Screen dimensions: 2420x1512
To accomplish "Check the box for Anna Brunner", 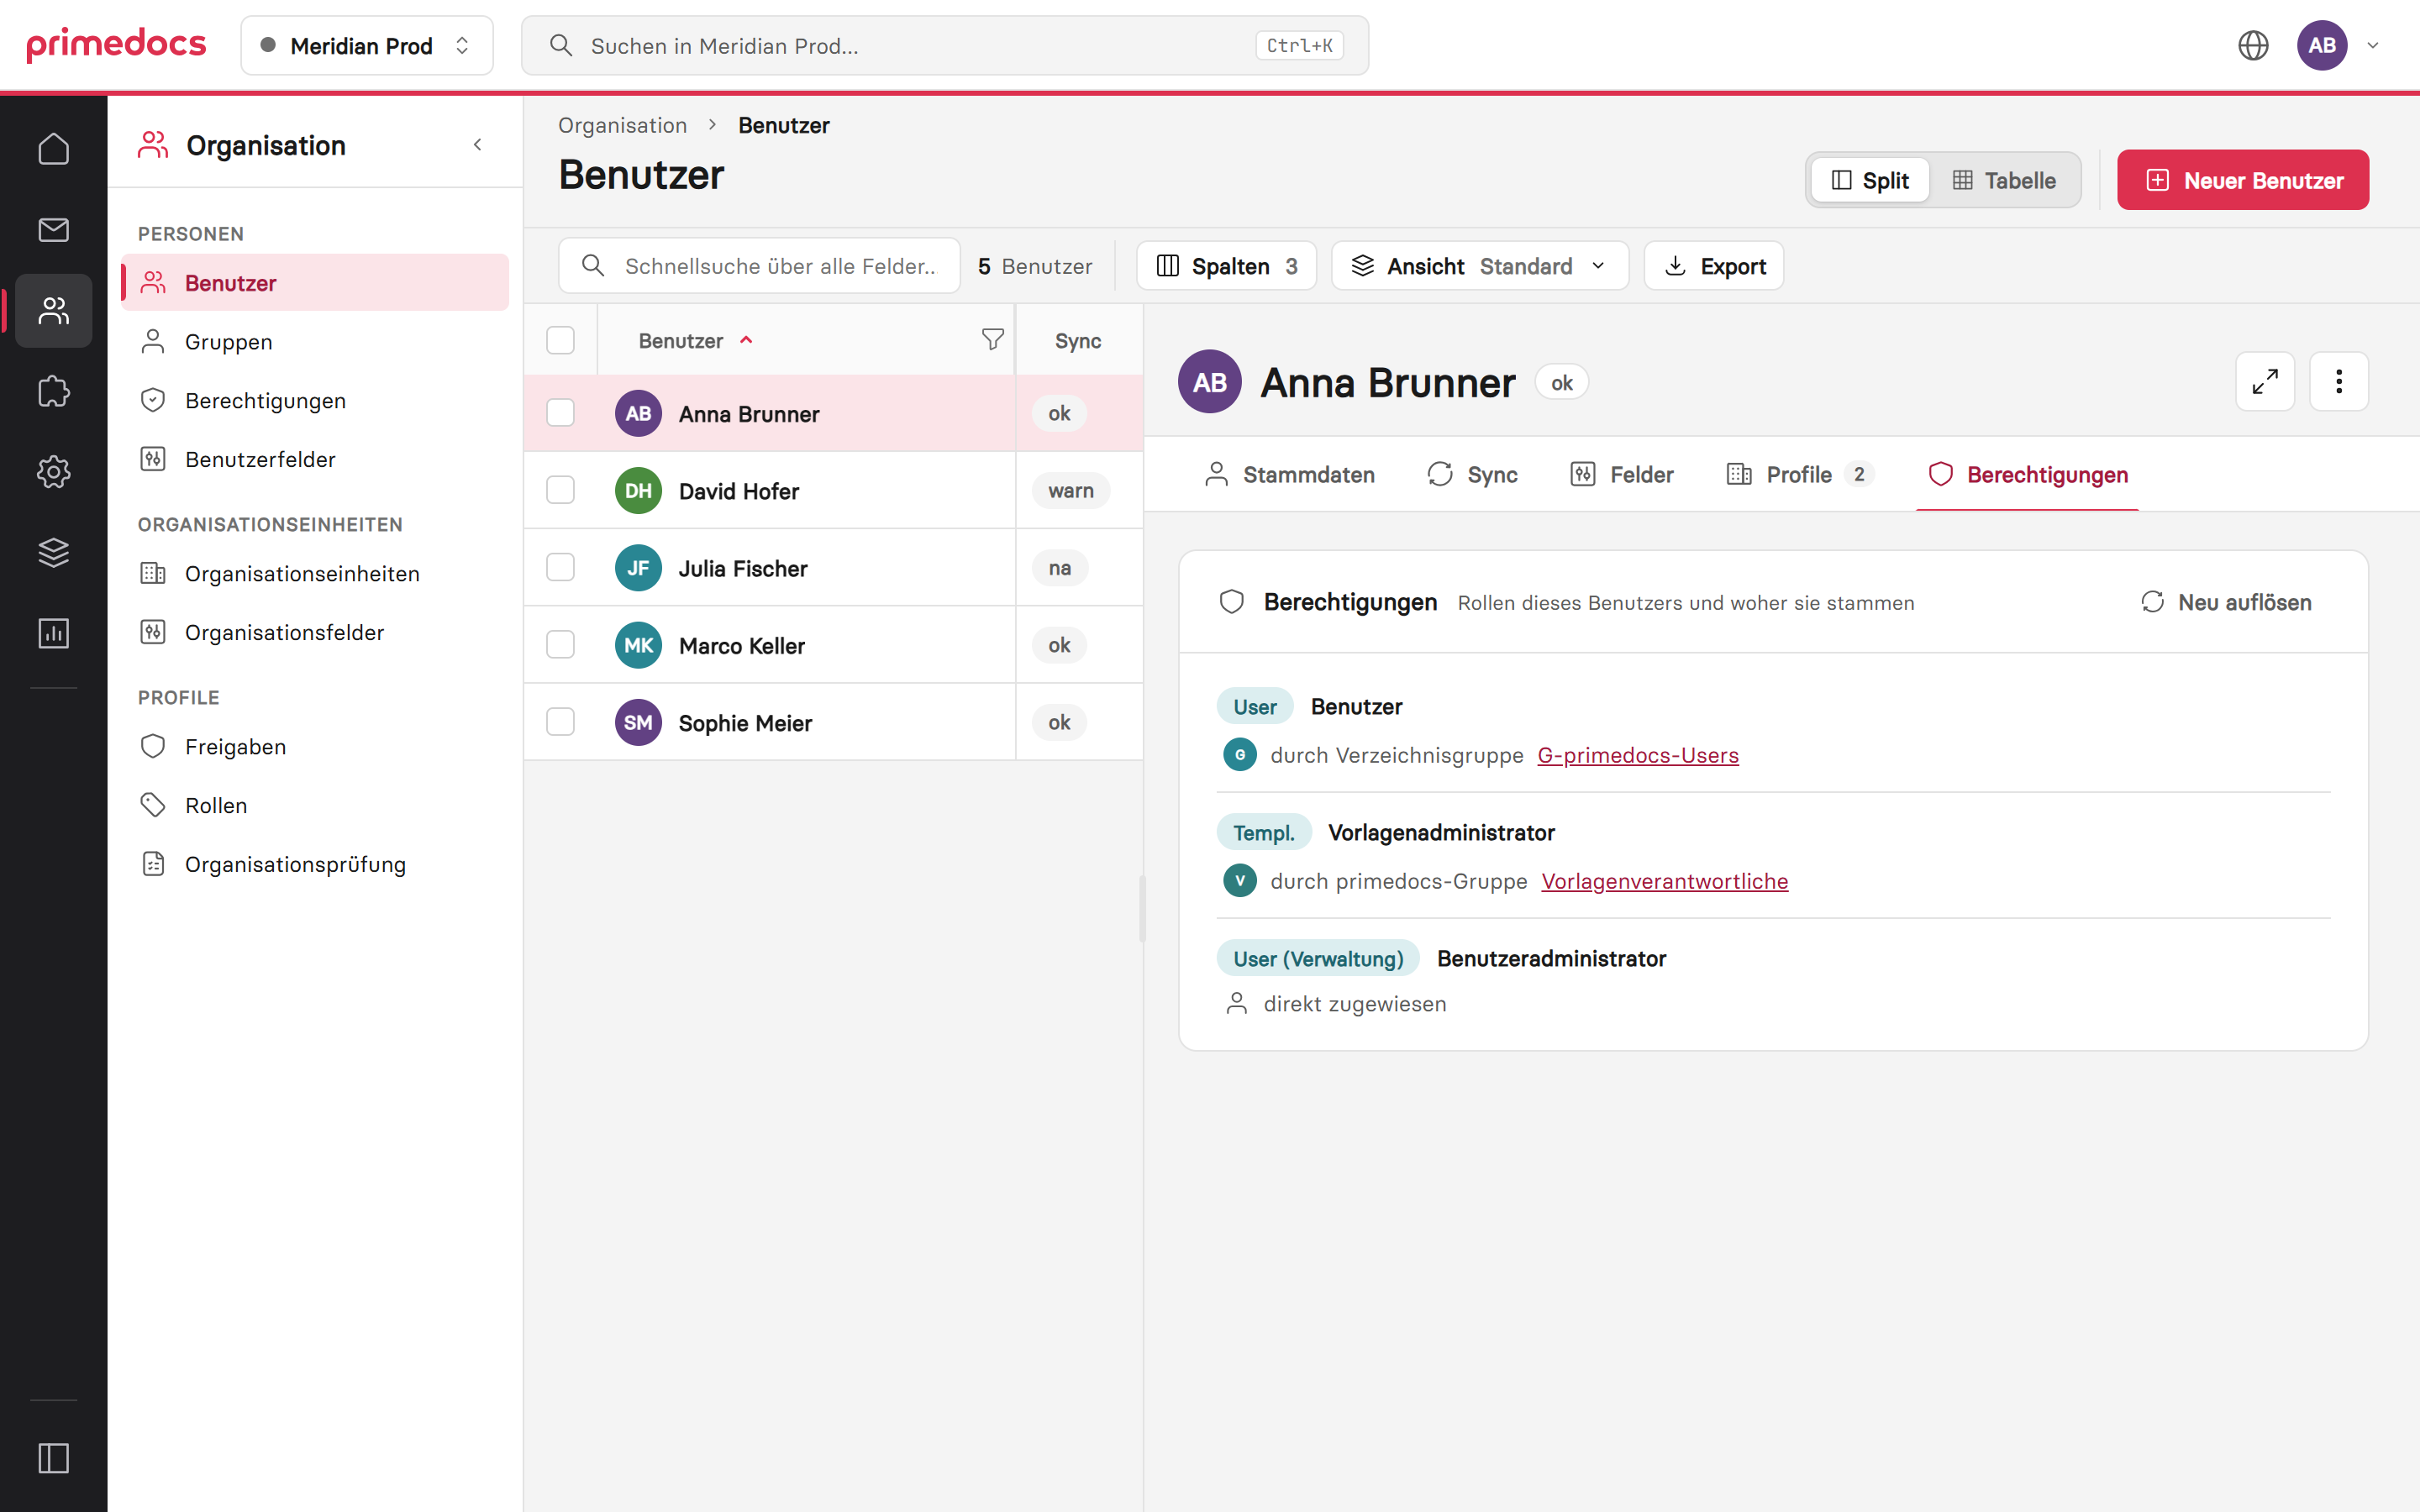I will tap(561, 413).
